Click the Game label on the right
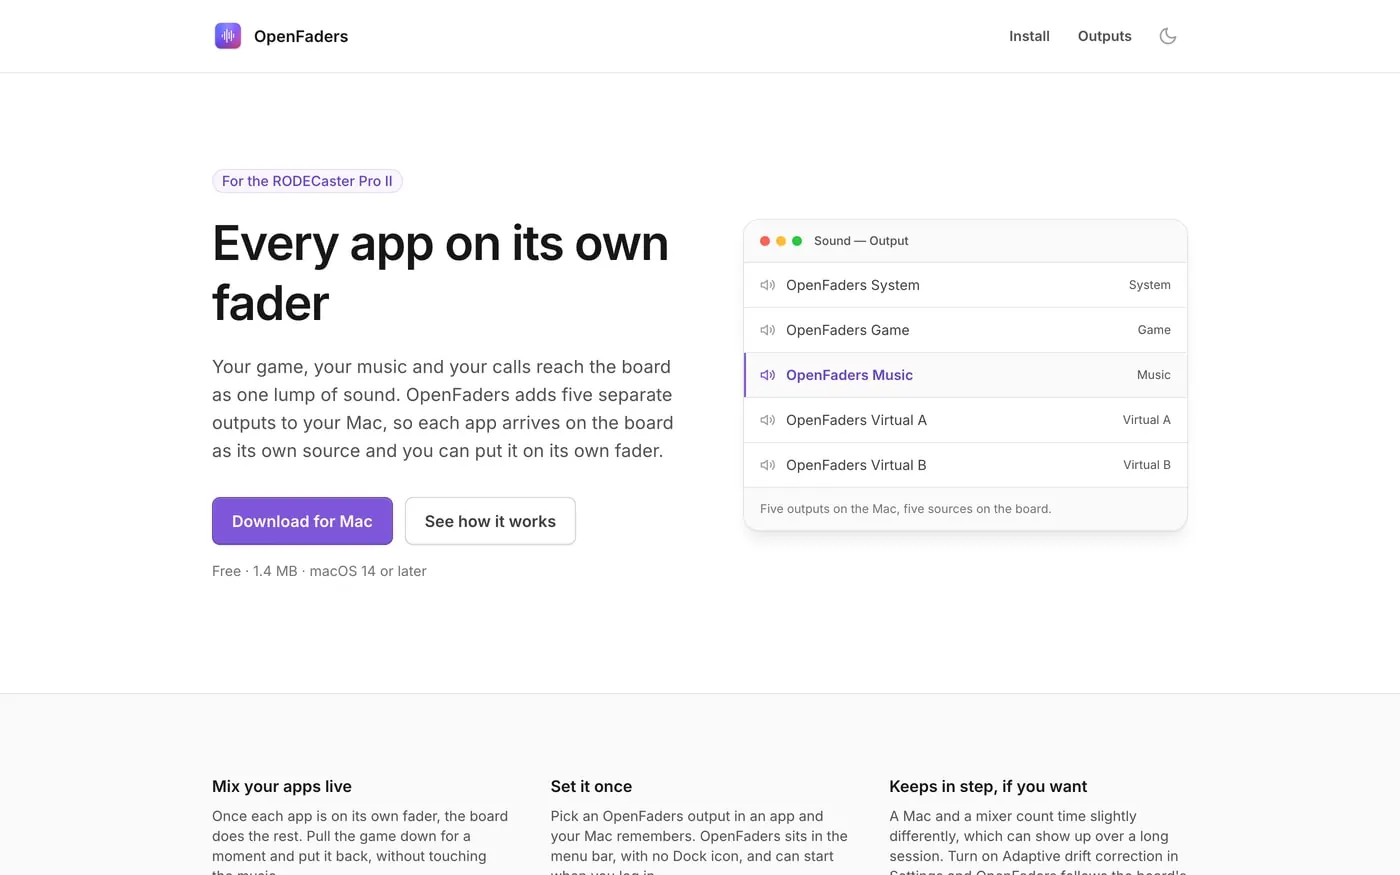Image resolution: width=1400 pixels, height=875 pixels. [x=1154, y=330]
